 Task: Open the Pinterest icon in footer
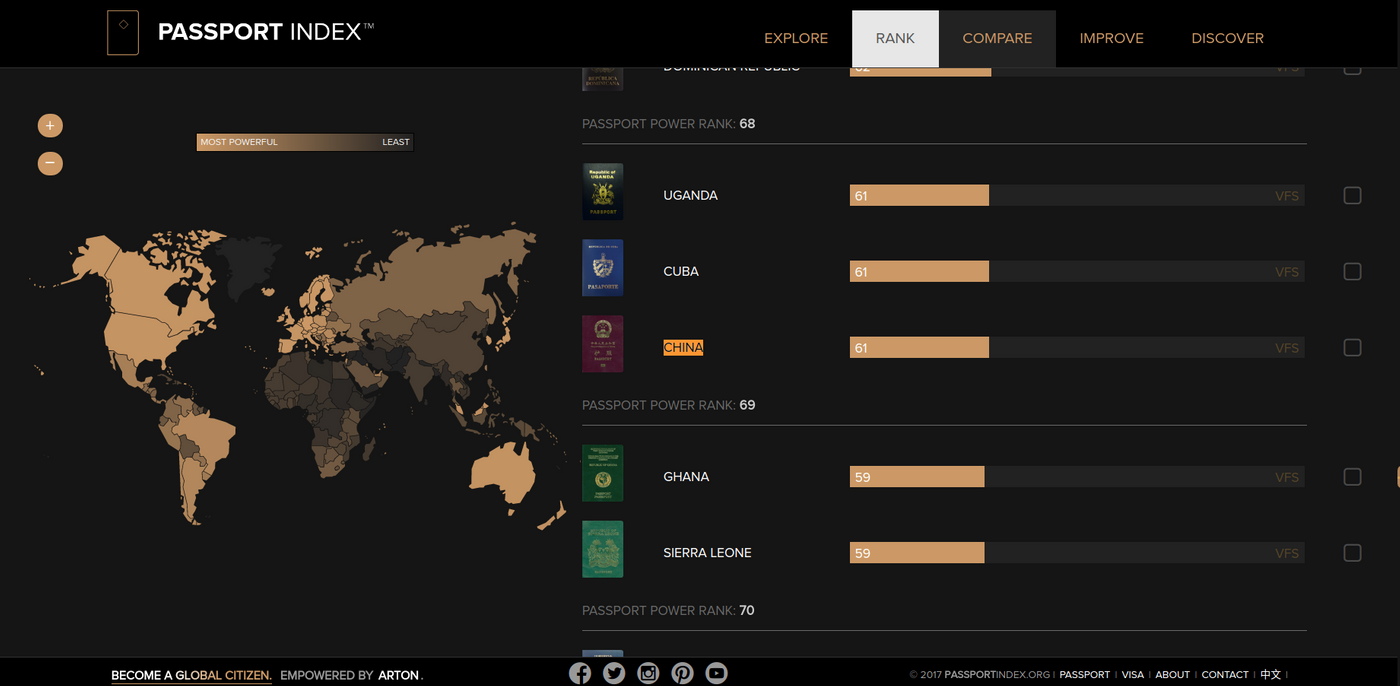coord(682,673)
